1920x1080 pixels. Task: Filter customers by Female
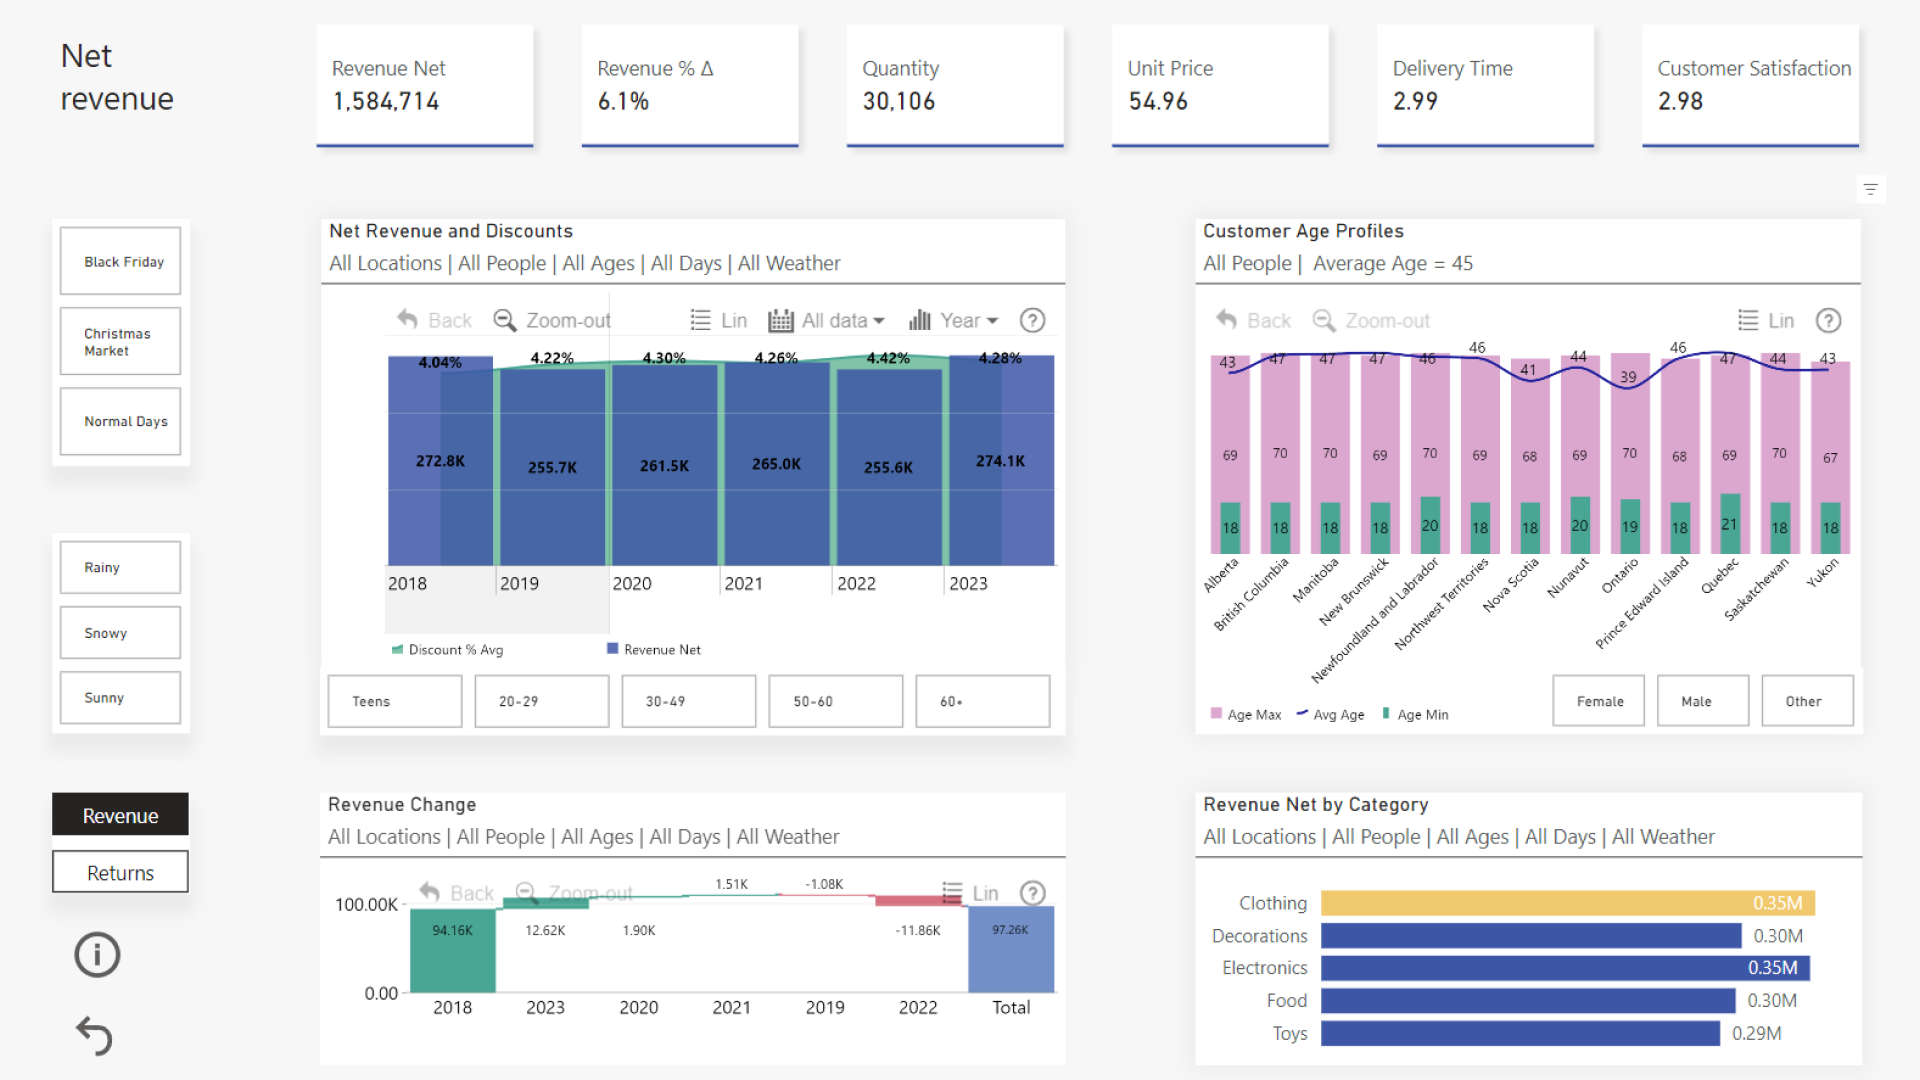coord(1599,701)
